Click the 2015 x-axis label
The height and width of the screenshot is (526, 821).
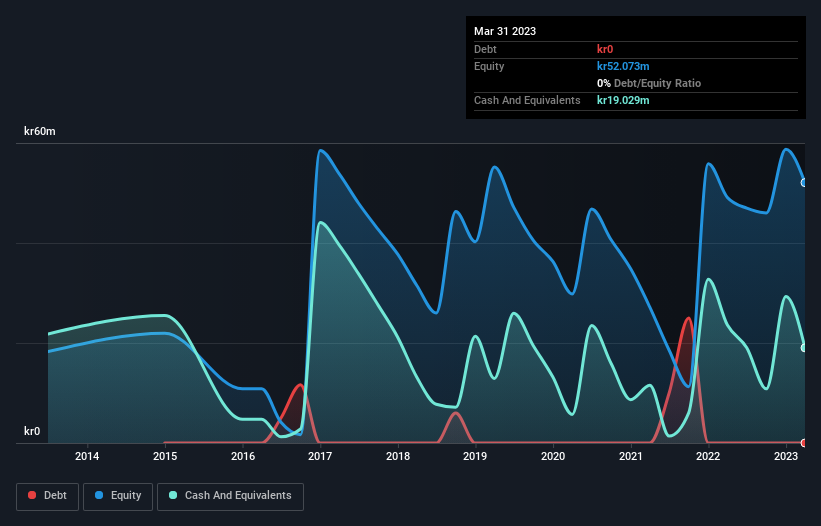[x=165, y=456]
